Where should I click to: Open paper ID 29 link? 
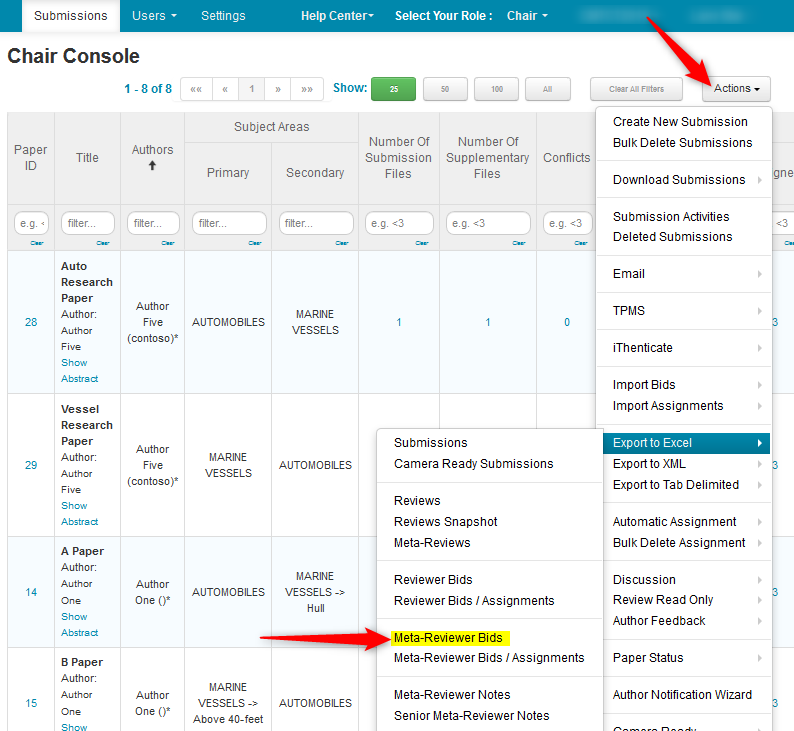(31, 465)
